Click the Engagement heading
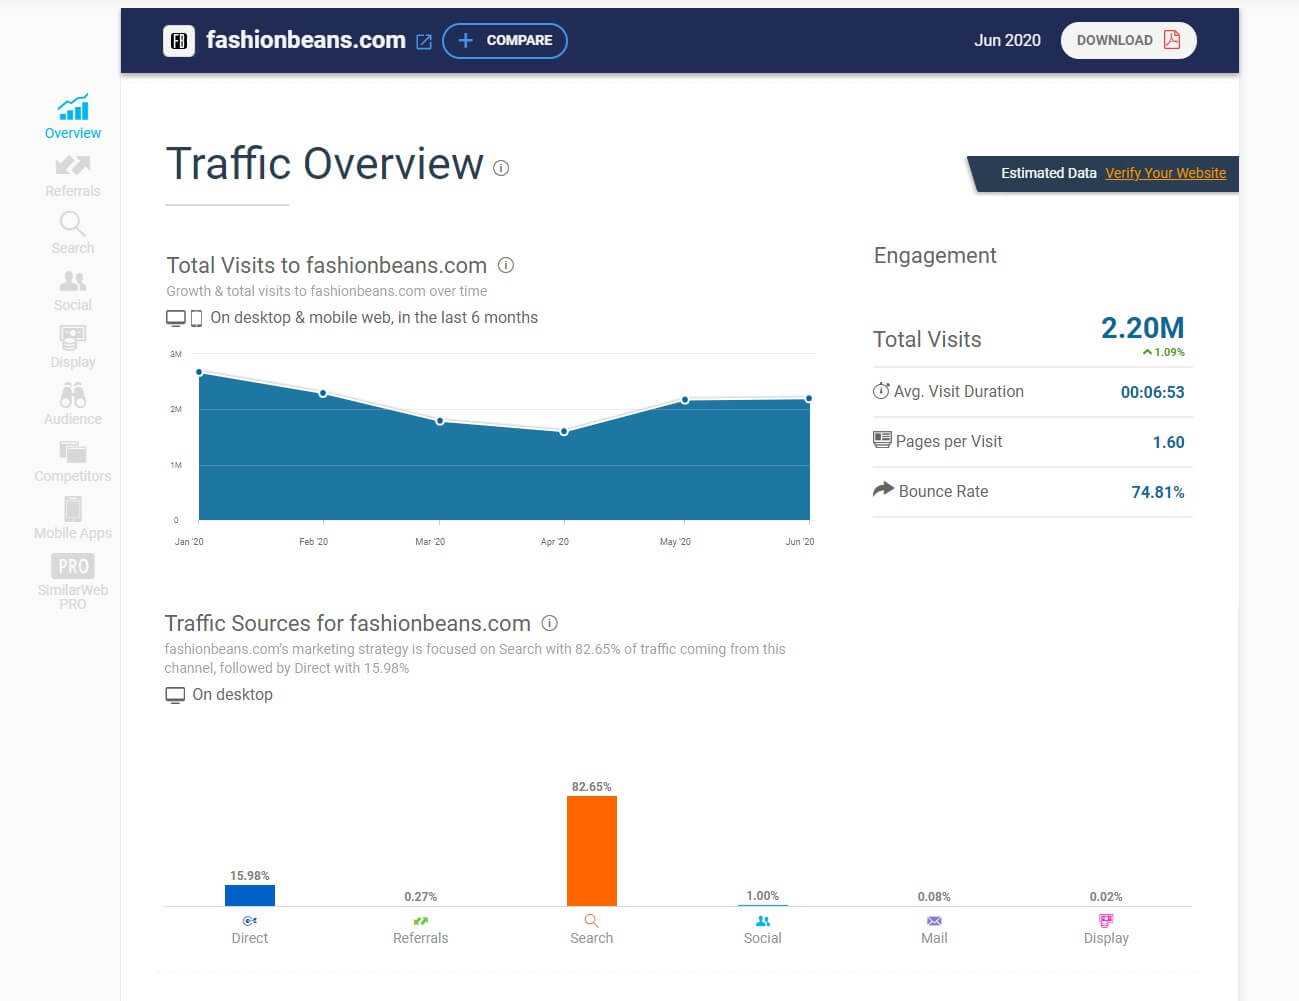This screenshot has width=1299, height=1001. coord(935,256)
